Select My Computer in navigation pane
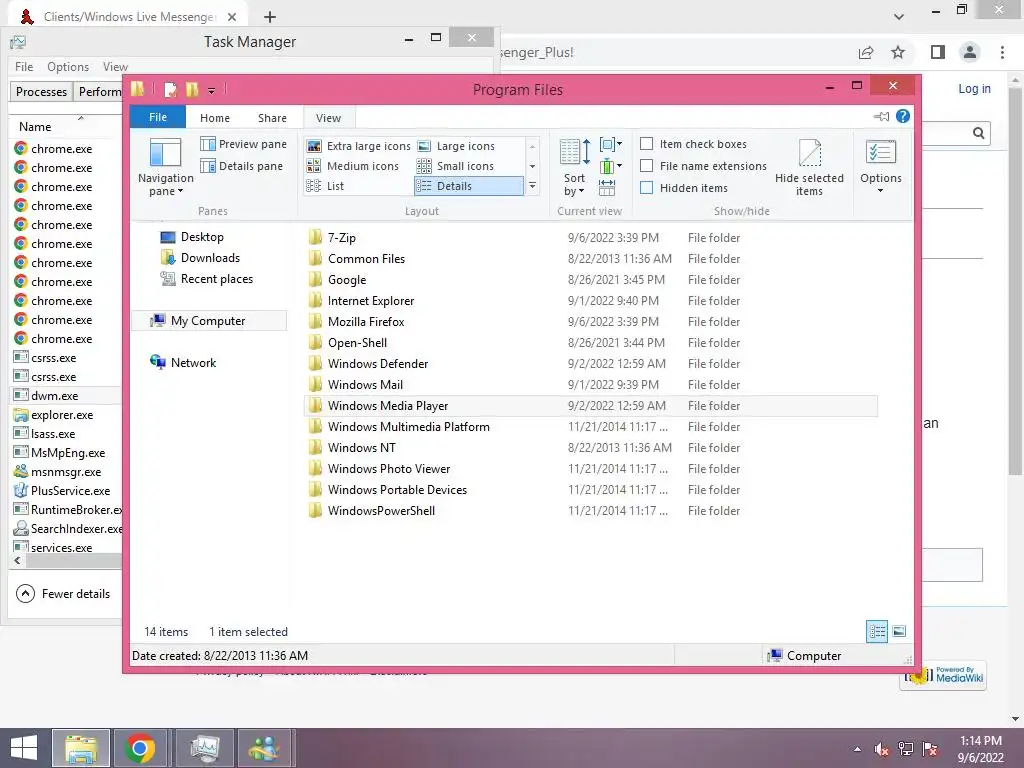1024x768 pixels. [209, 321]
